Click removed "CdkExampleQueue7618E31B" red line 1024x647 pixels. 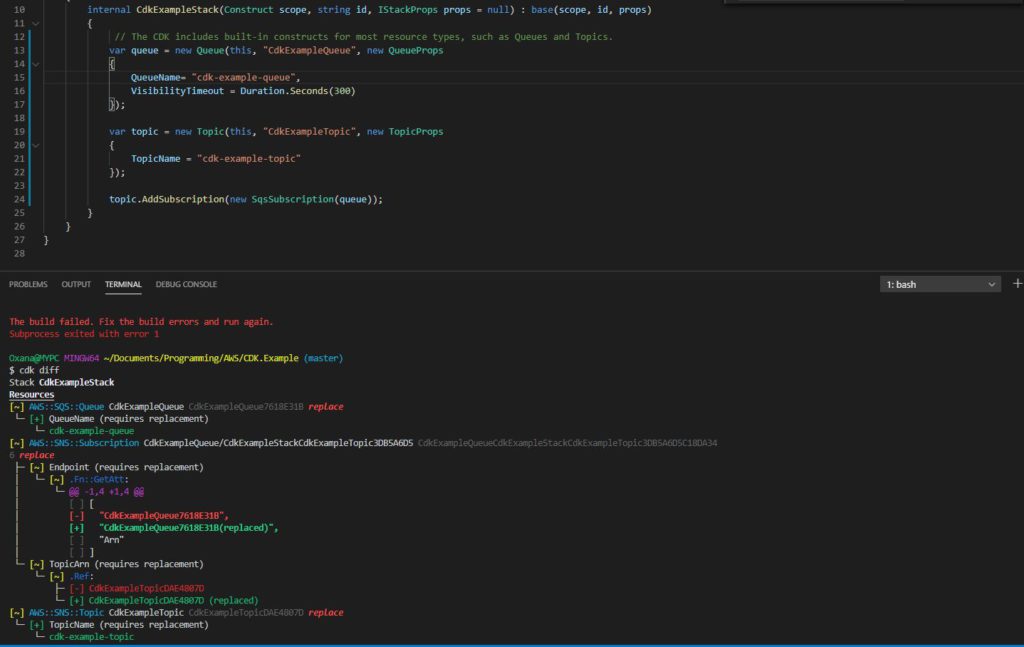pyautogui.click(x=163, y=516)
